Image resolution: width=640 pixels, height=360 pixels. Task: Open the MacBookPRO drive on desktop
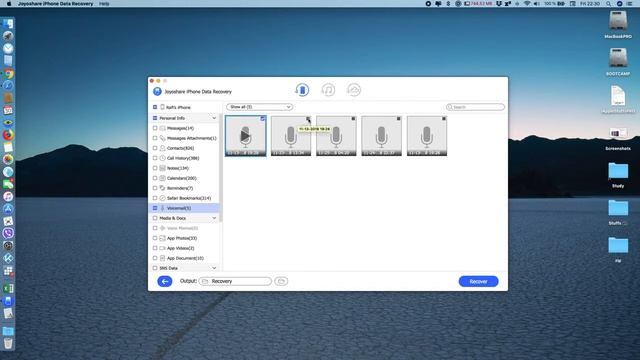618,20
